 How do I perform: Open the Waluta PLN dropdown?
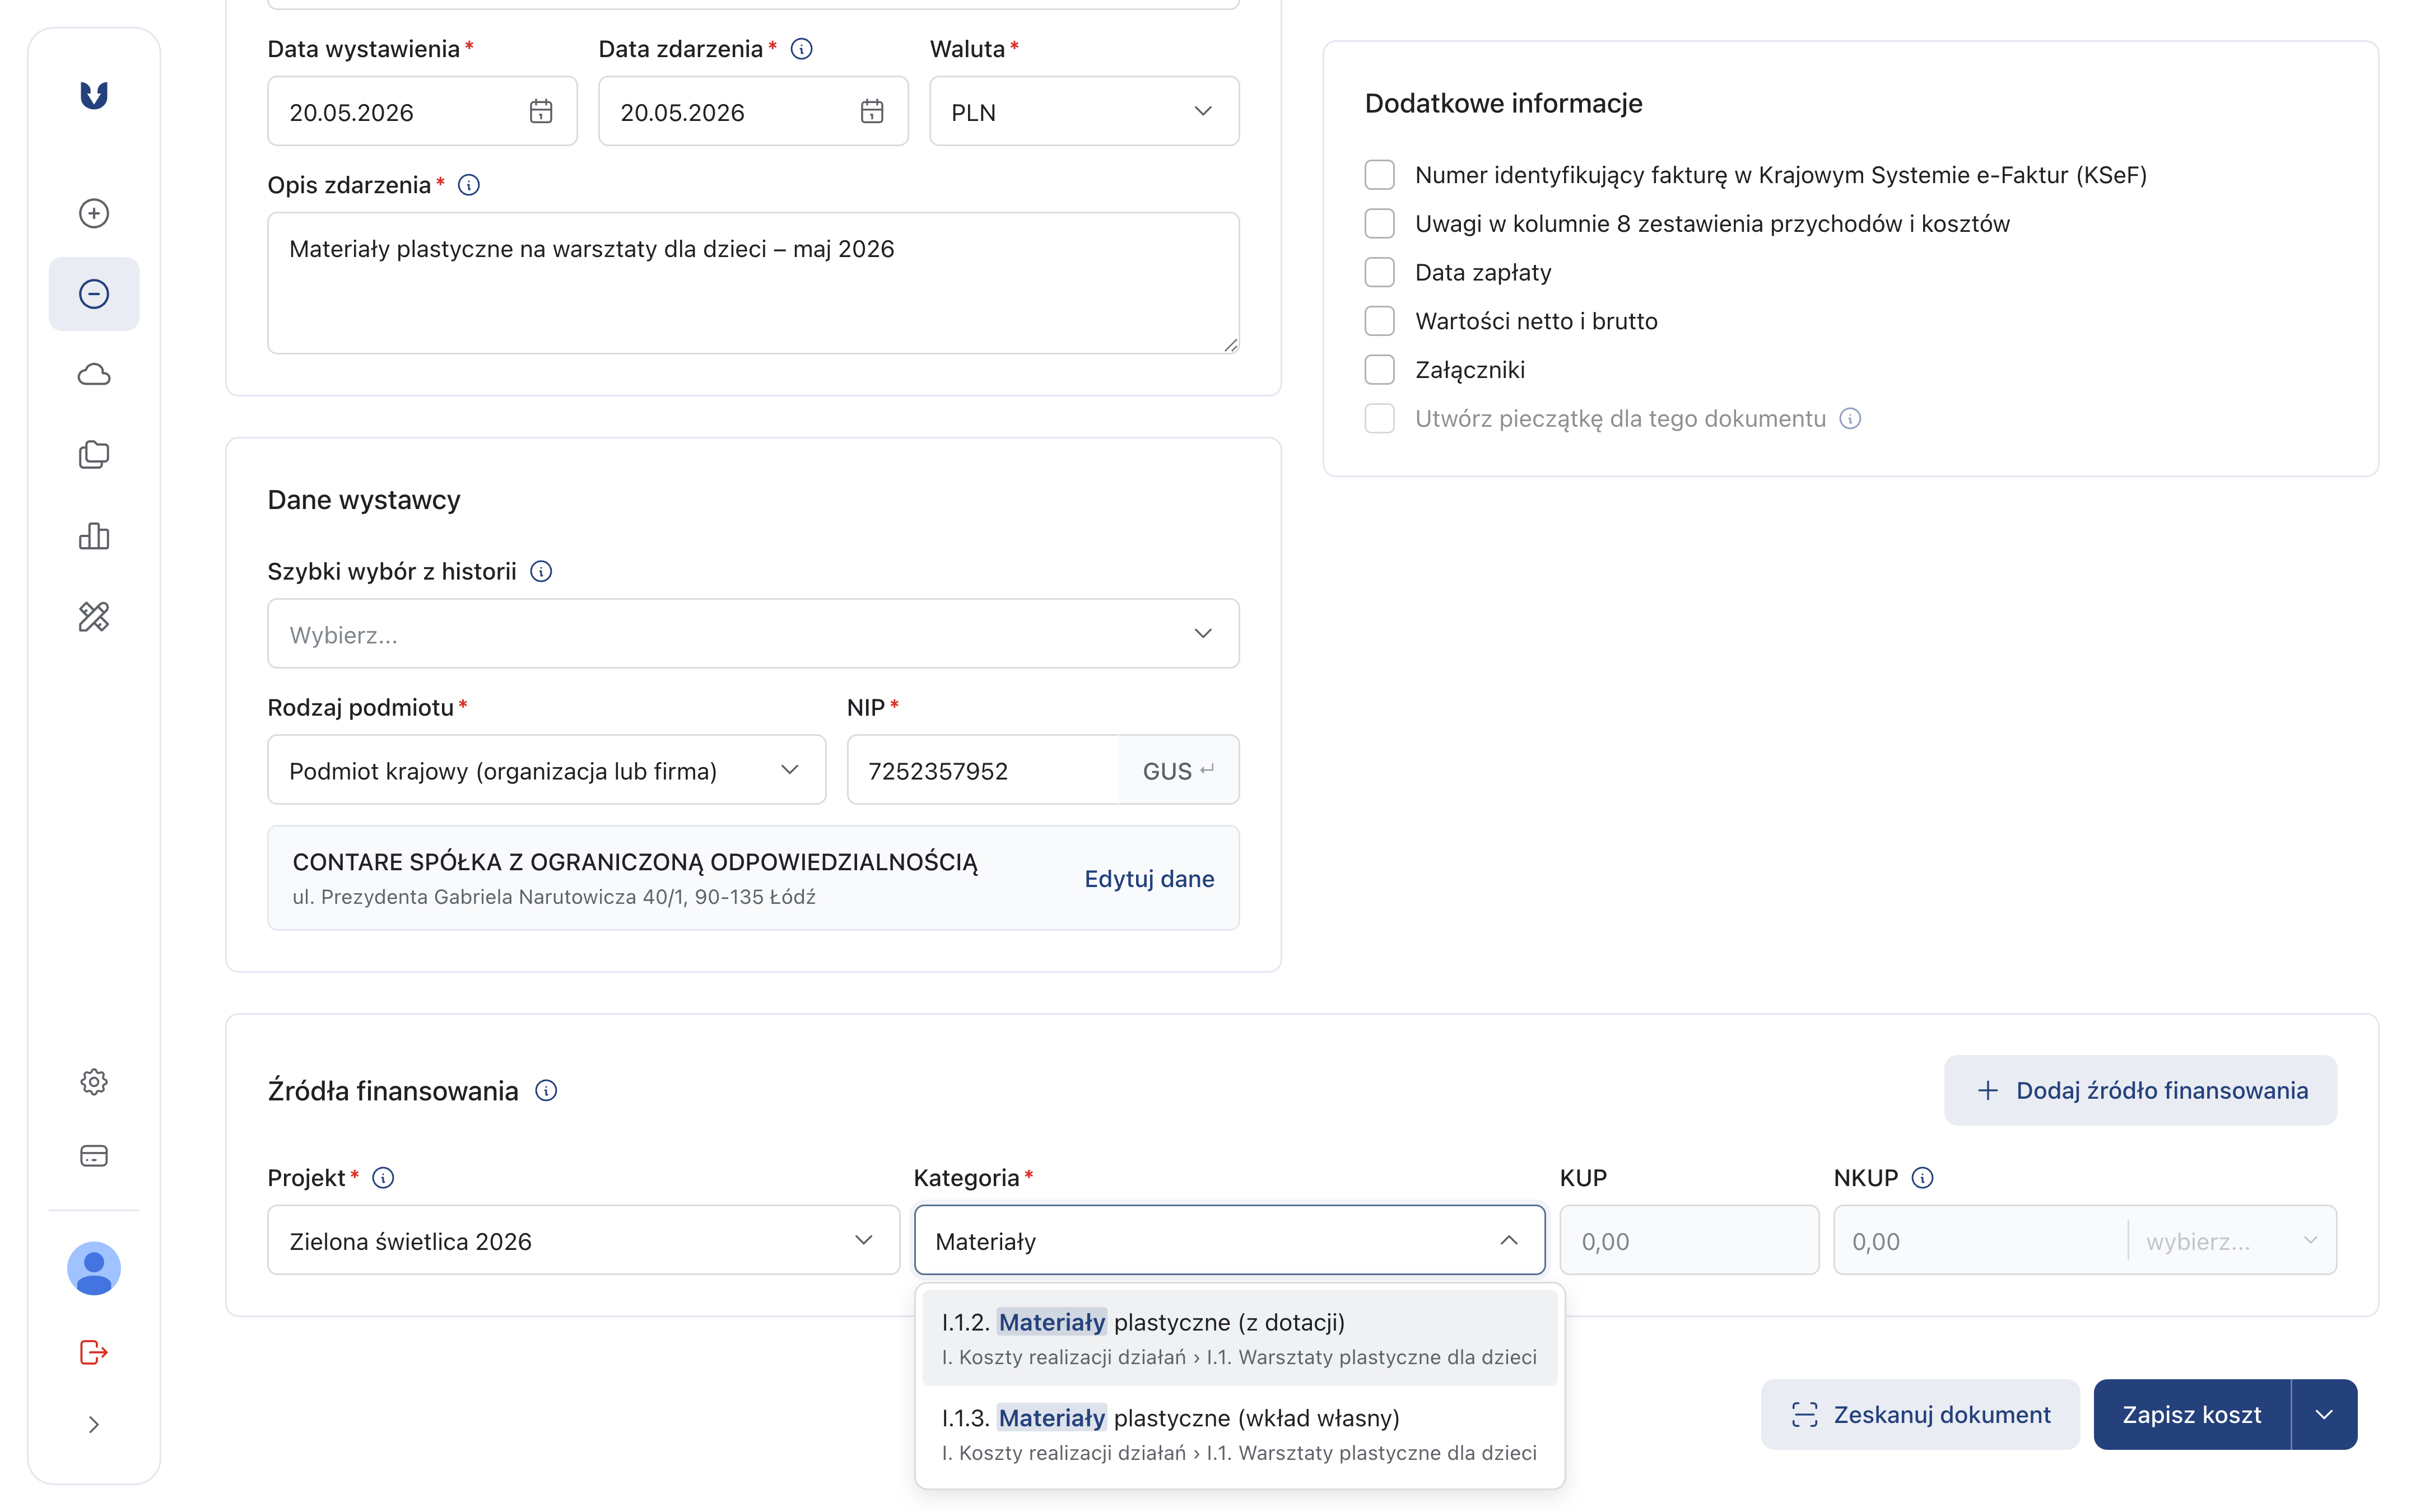tap(1084, 111)
